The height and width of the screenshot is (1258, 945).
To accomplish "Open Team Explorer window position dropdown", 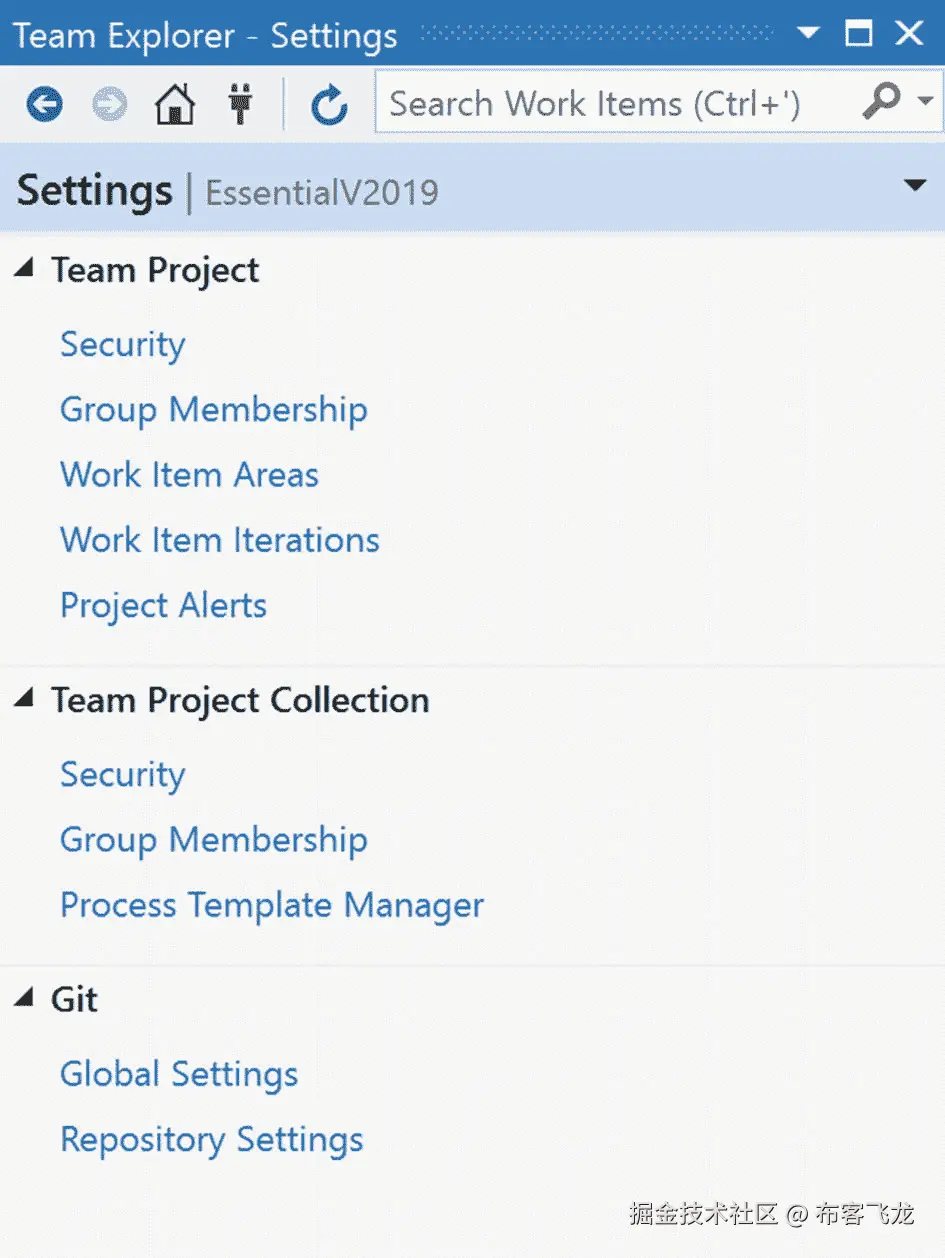I will 808,34.
